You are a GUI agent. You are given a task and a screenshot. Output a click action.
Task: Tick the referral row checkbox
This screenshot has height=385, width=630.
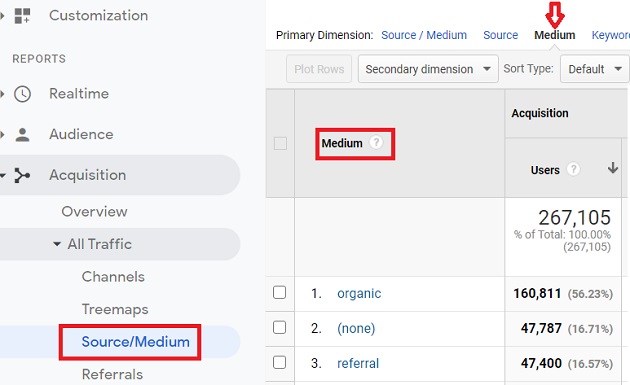279,362
